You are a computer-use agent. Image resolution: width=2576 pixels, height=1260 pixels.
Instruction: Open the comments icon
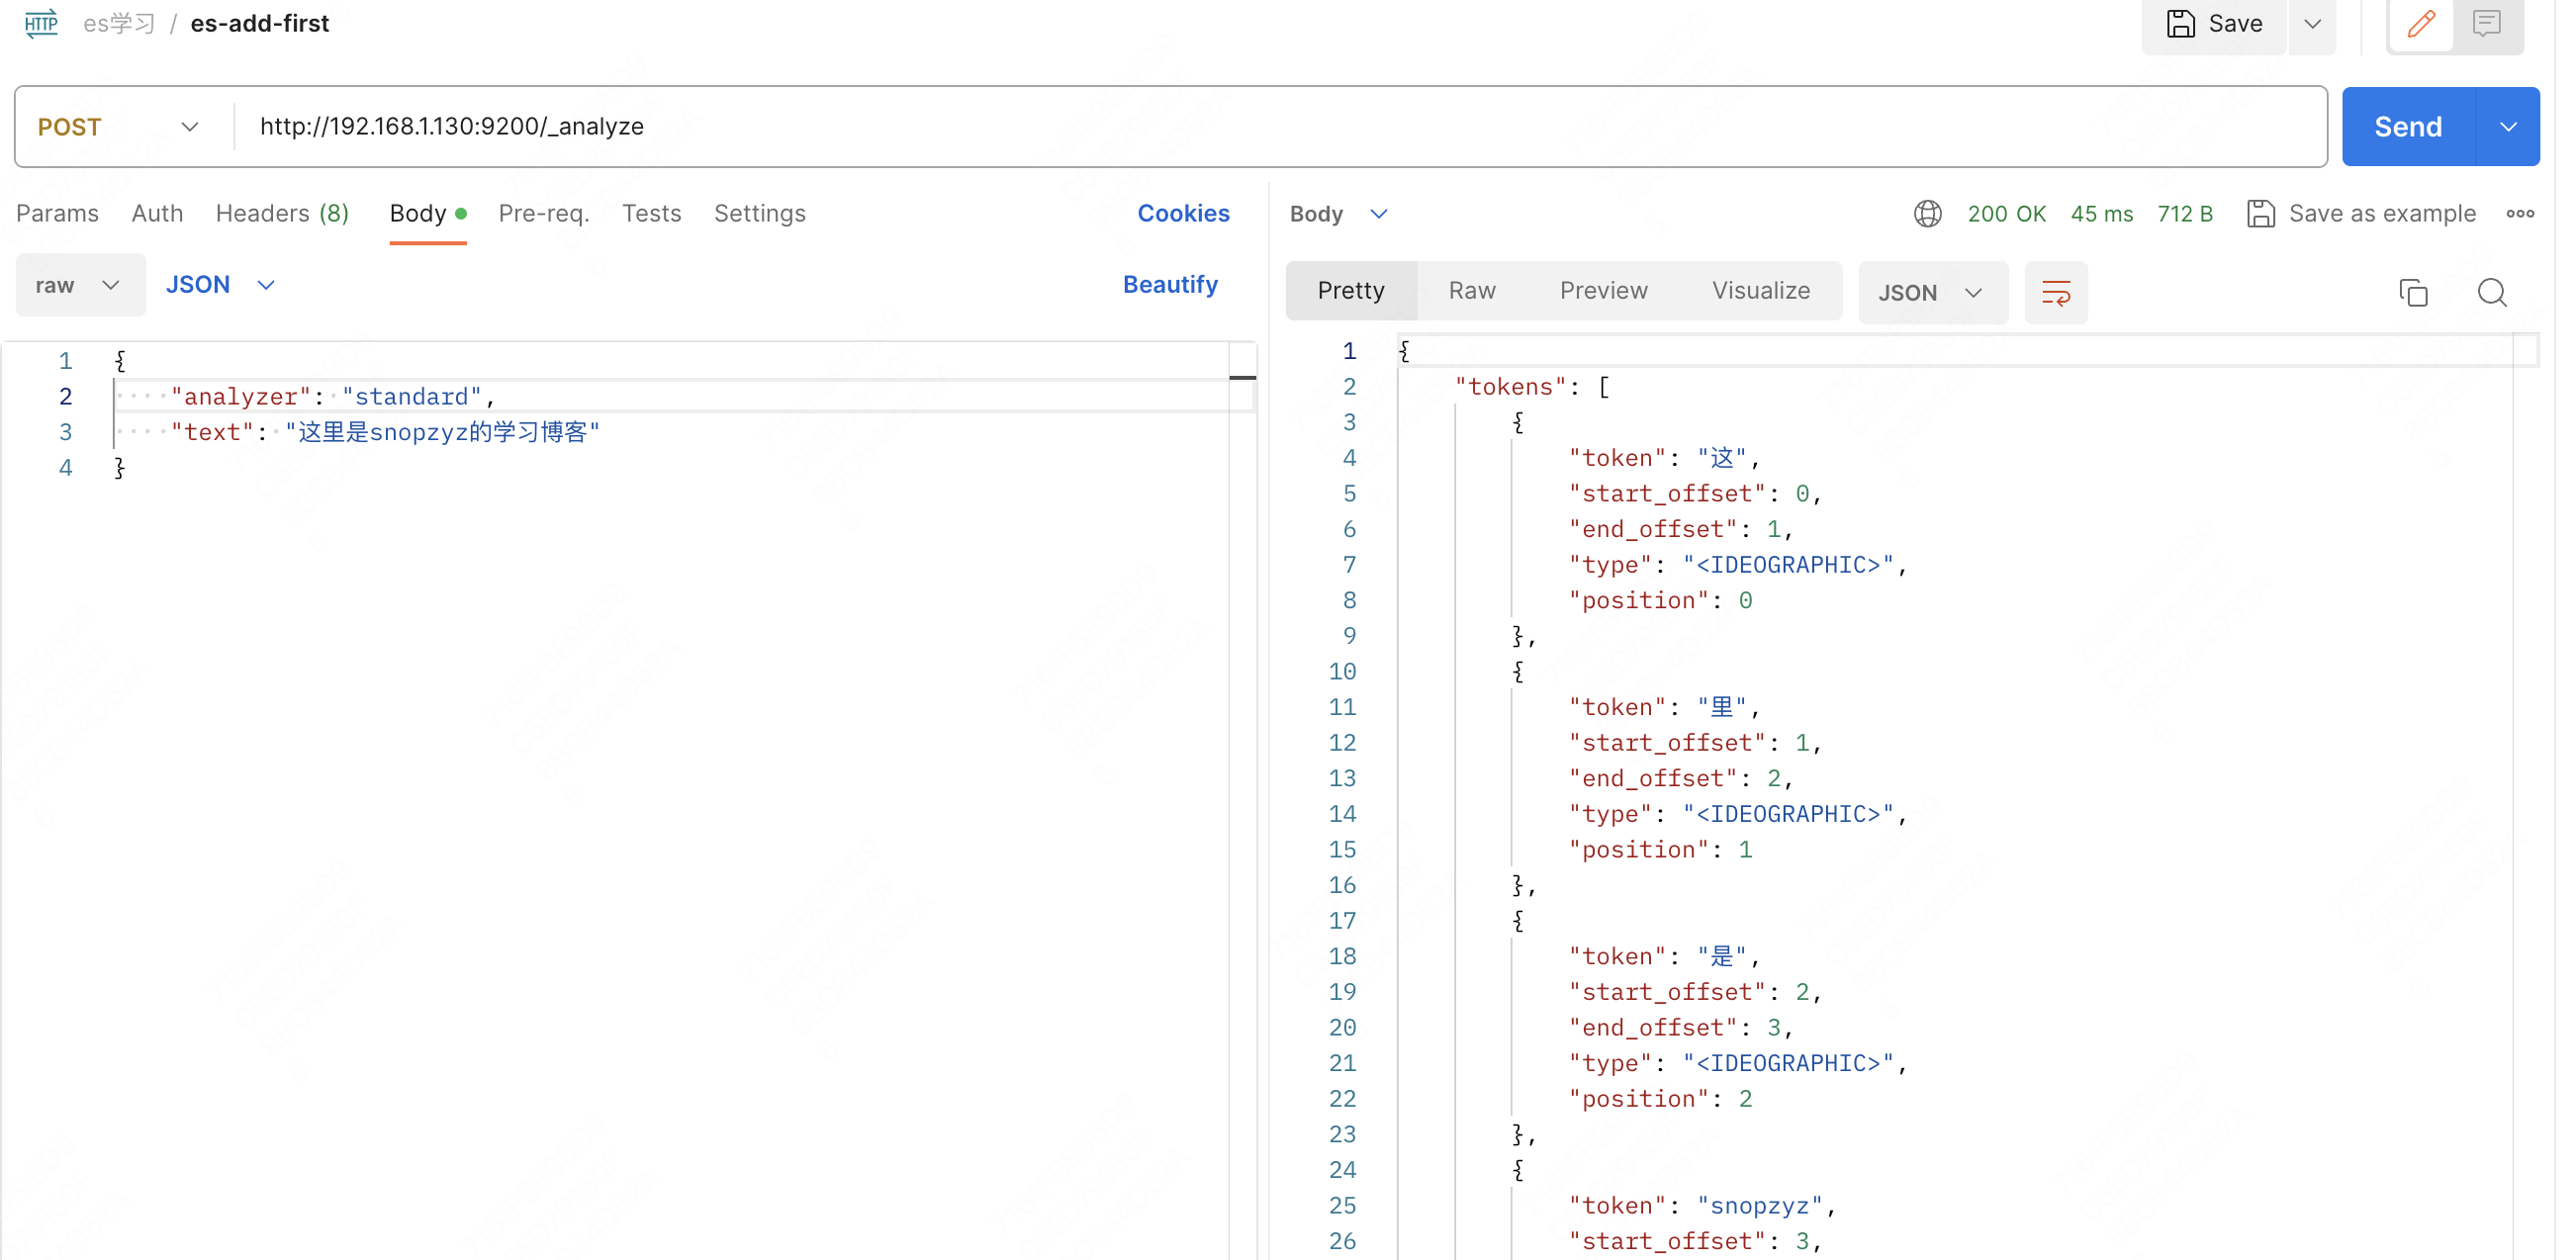tap(2487, 23)
